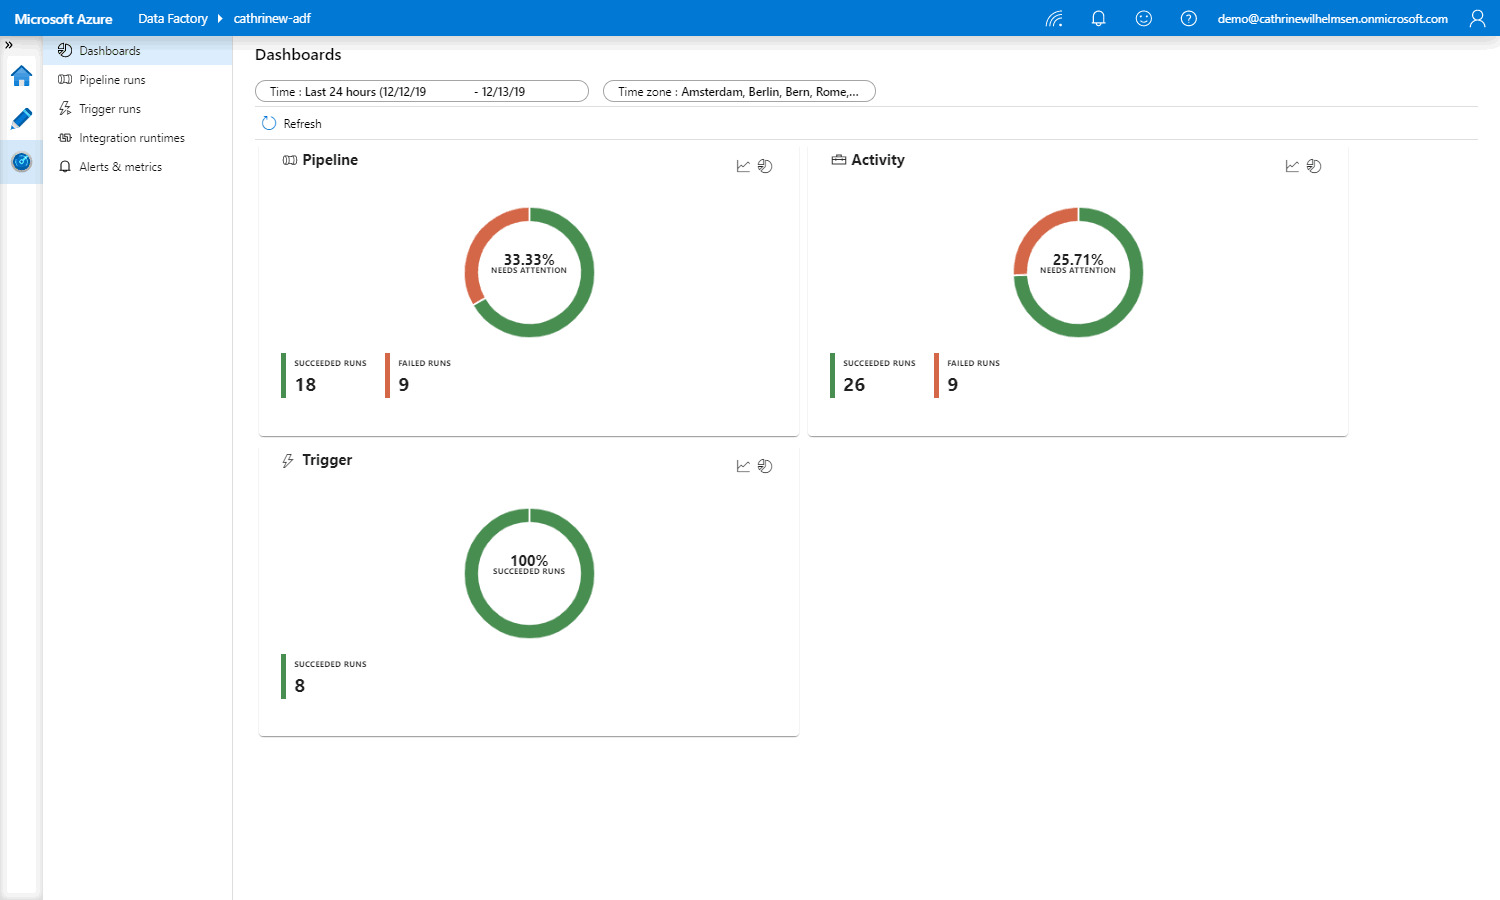1500x900 pixels.
Task: Select the Monitor gauge icon
Action: click(x=21, y=162)
